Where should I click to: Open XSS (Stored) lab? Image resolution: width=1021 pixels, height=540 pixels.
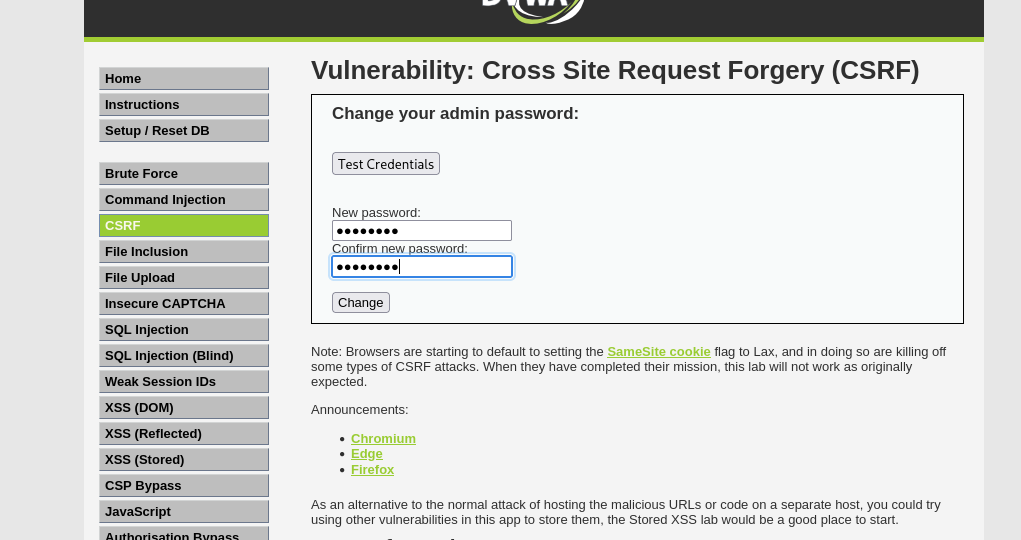coord(184,460)
